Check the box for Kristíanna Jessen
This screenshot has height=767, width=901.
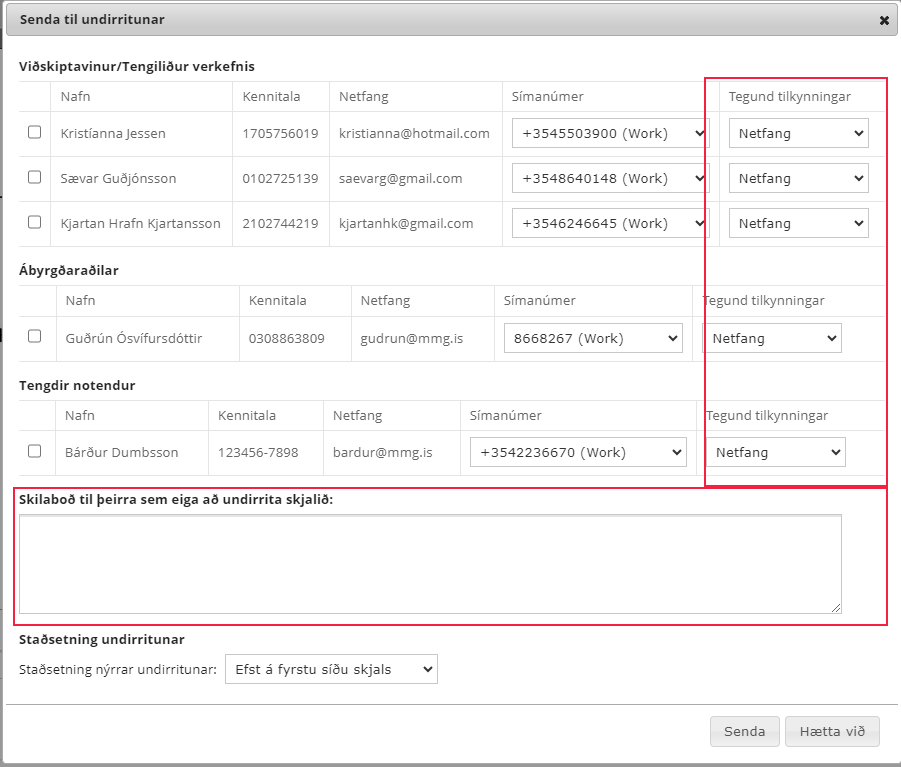tap(35, 132)
